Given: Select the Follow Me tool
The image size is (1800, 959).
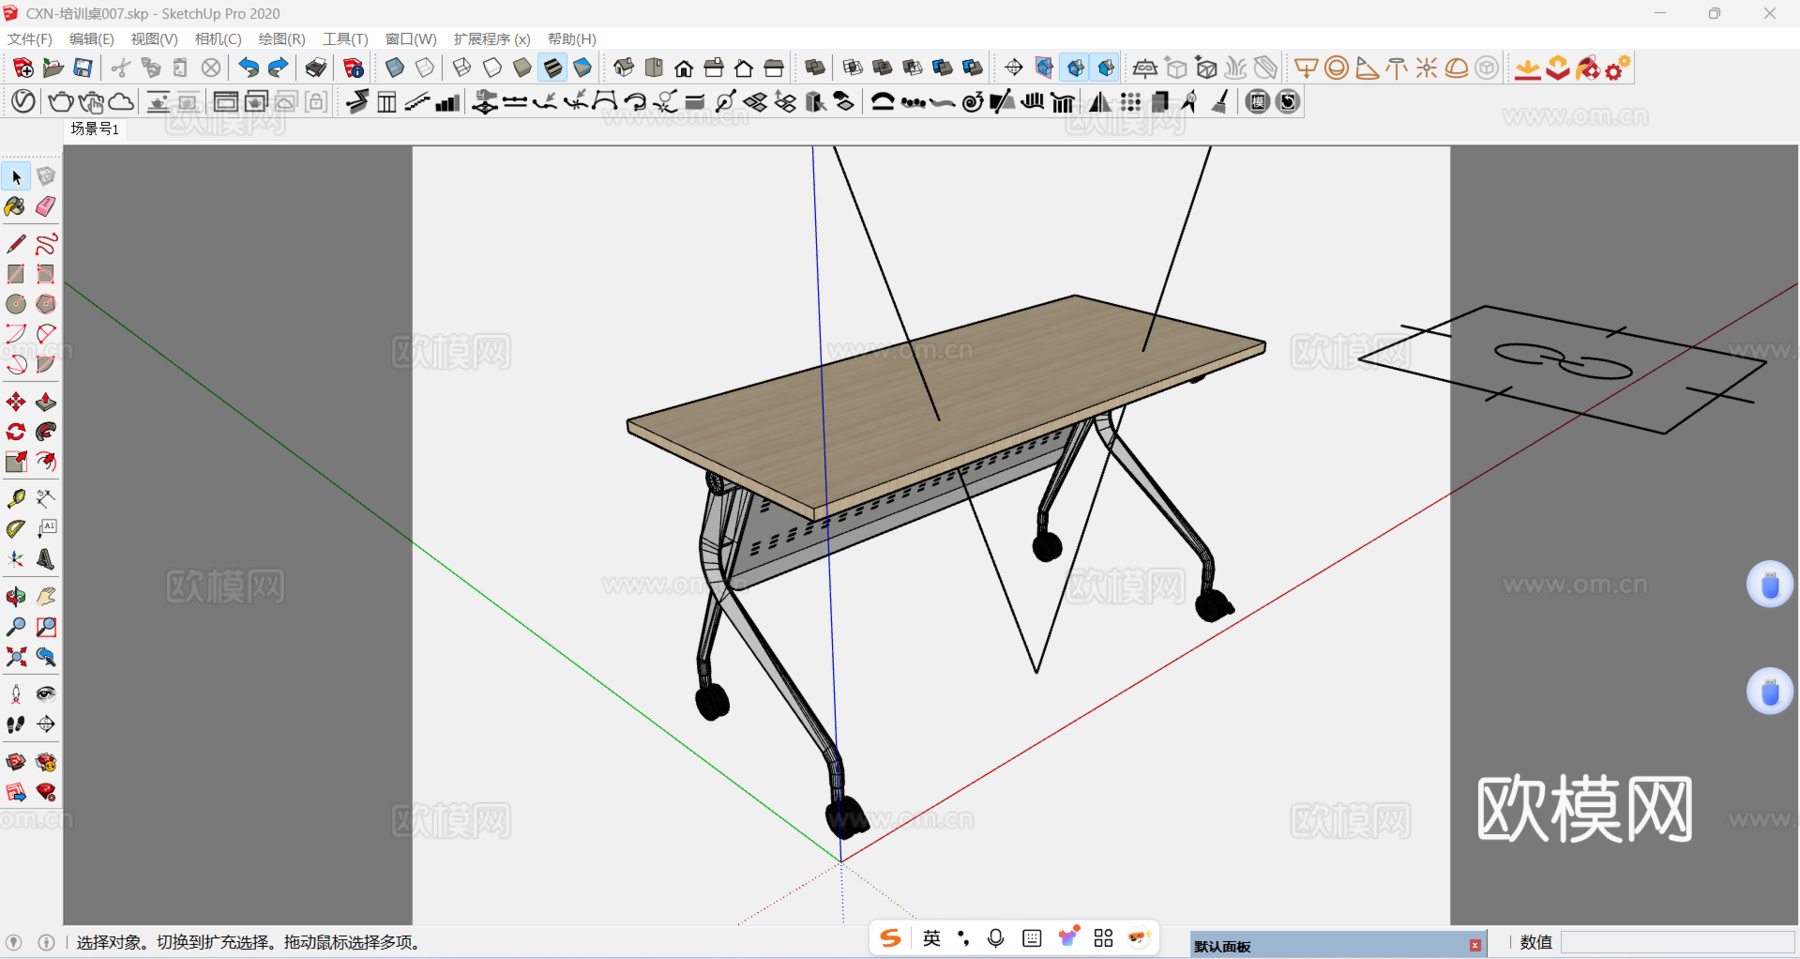Looking at the screenshot, I should coord(46,432).
